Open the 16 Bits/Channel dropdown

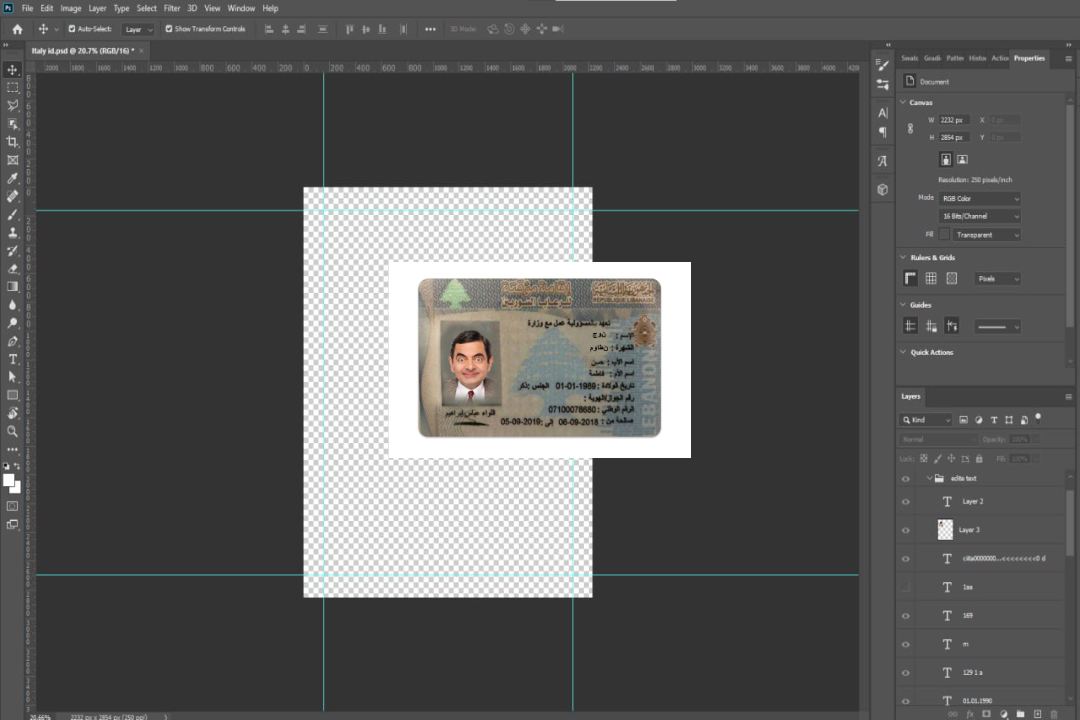click(x=980, y=216)
